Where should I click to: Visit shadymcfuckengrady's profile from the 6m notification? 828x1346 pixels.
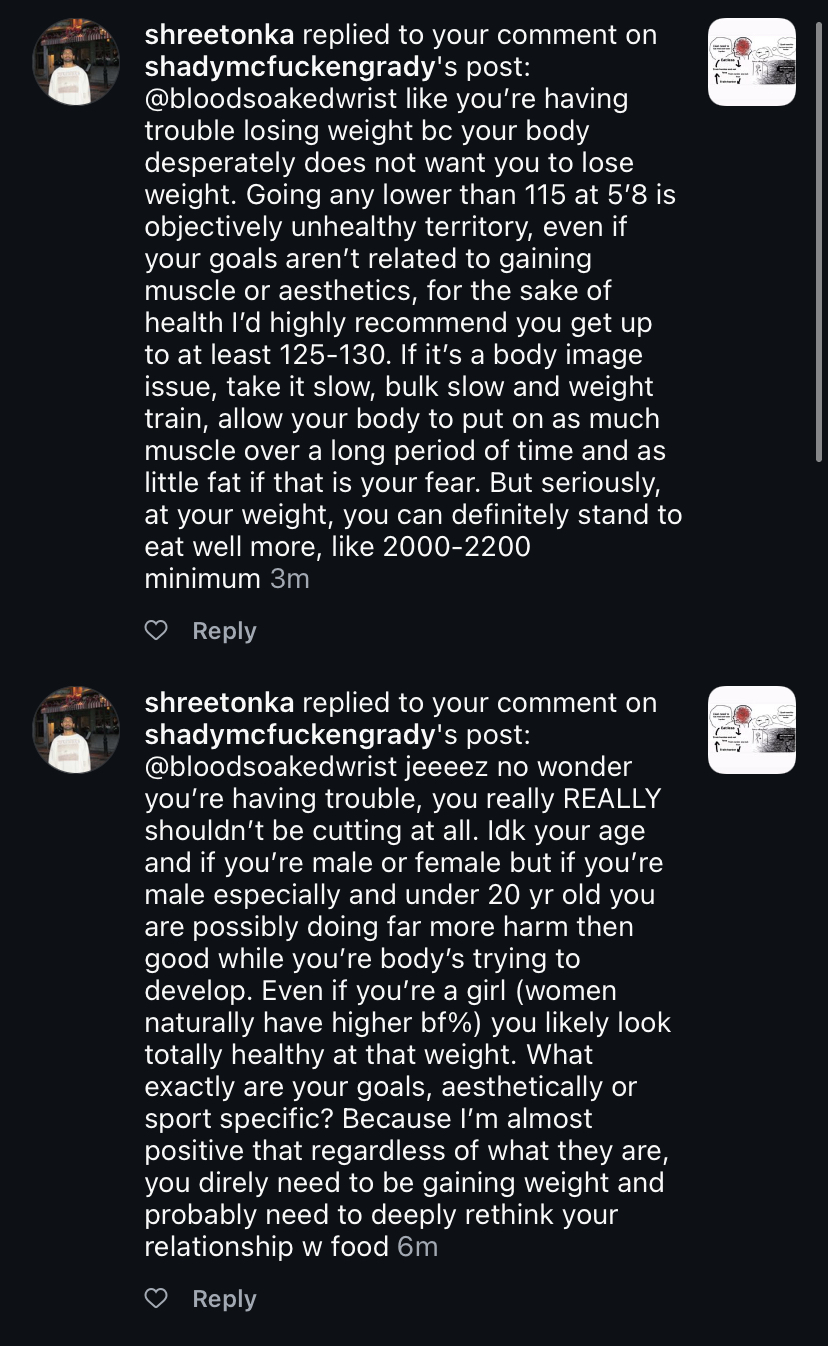[291, 735]
